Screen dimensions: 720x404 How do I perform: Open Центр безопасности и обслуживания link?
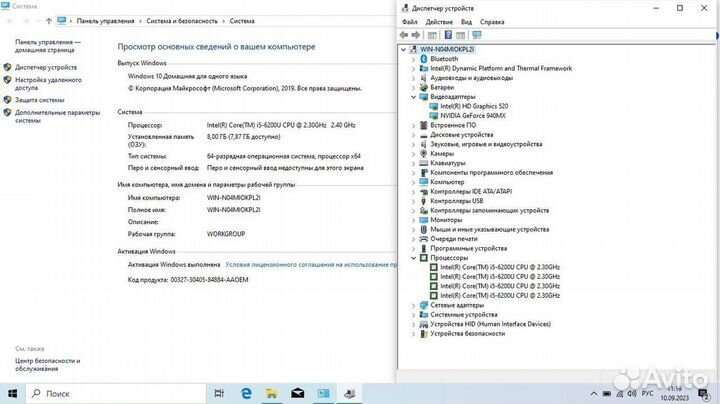(48, 365)
